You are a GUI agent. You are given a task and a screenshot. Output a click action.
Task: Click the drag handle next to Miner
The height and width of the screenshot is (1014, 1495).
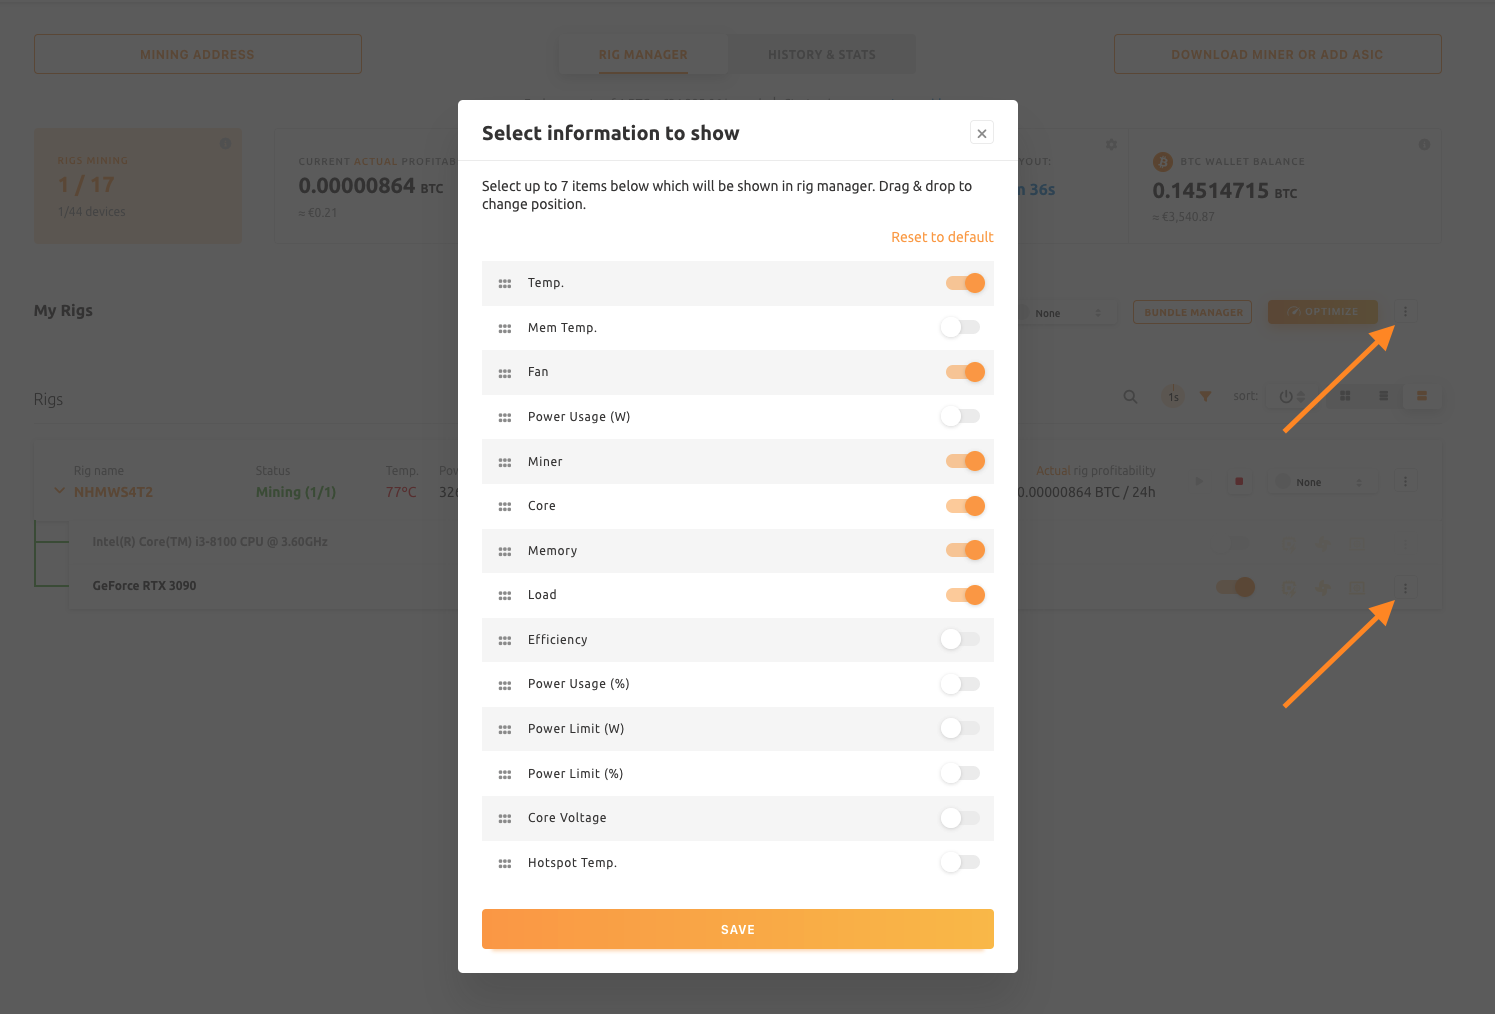tap(504, 461)
